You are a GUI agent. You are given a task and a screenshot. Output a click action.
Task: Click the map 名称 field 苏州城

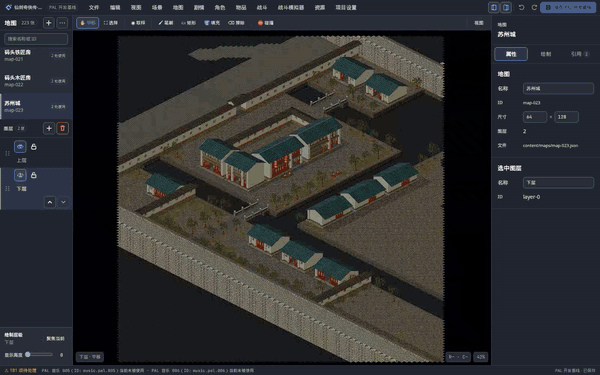point(558,88)
